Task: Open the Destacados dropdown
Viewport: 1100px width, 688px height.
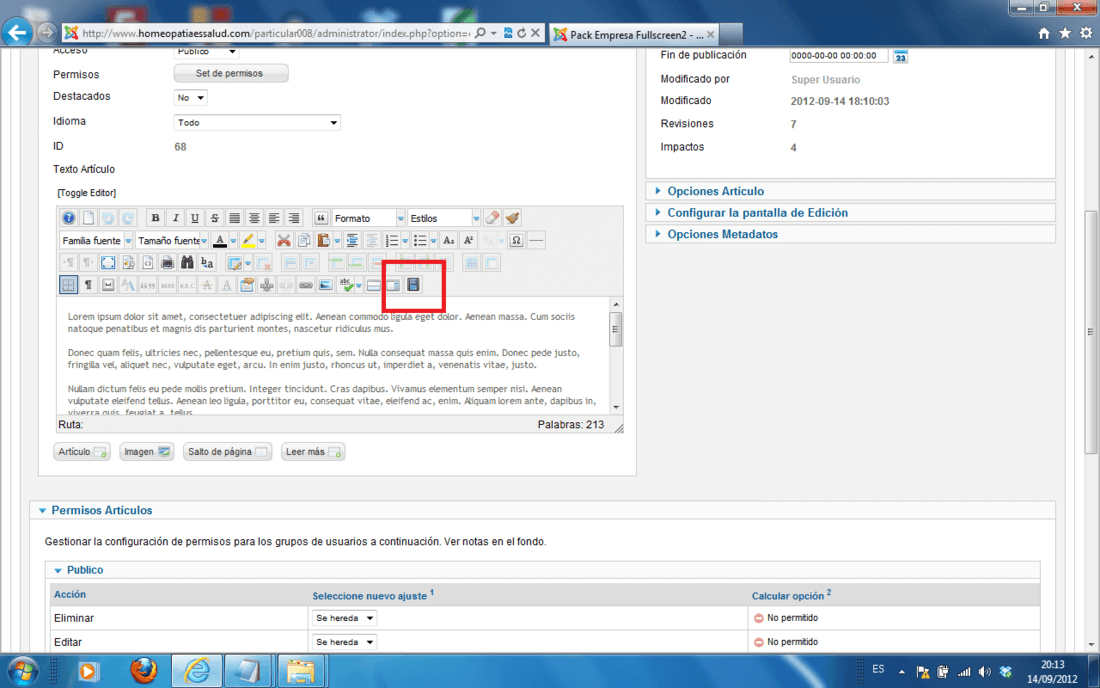Action: 190,97
